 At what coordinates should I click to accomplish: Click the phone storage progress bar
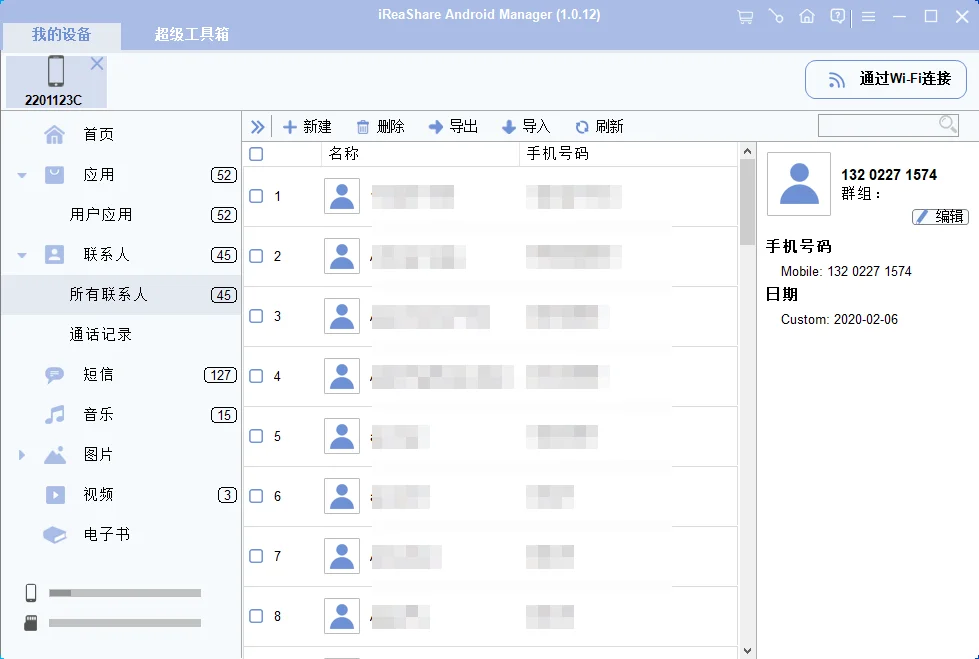pos(125,593)
